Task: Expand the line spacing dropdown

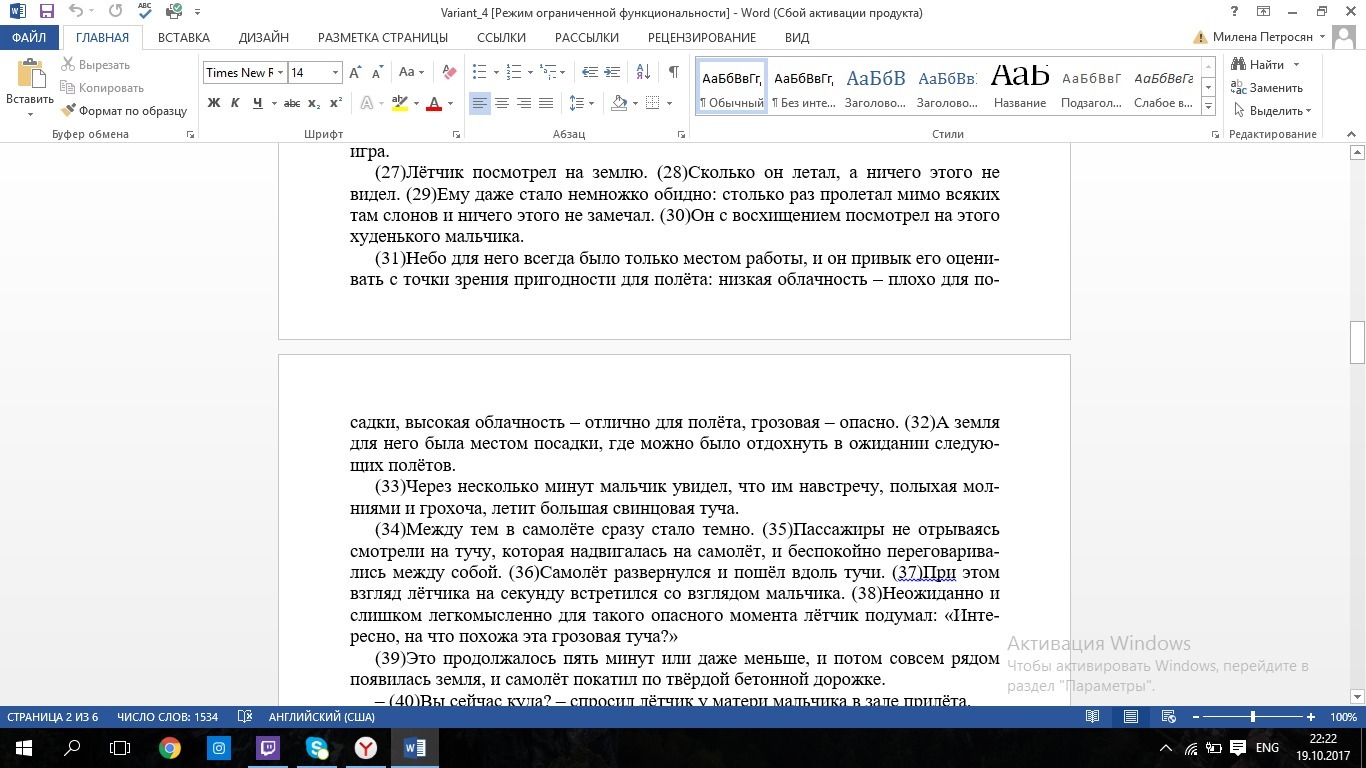Action: tap(582, 103)
